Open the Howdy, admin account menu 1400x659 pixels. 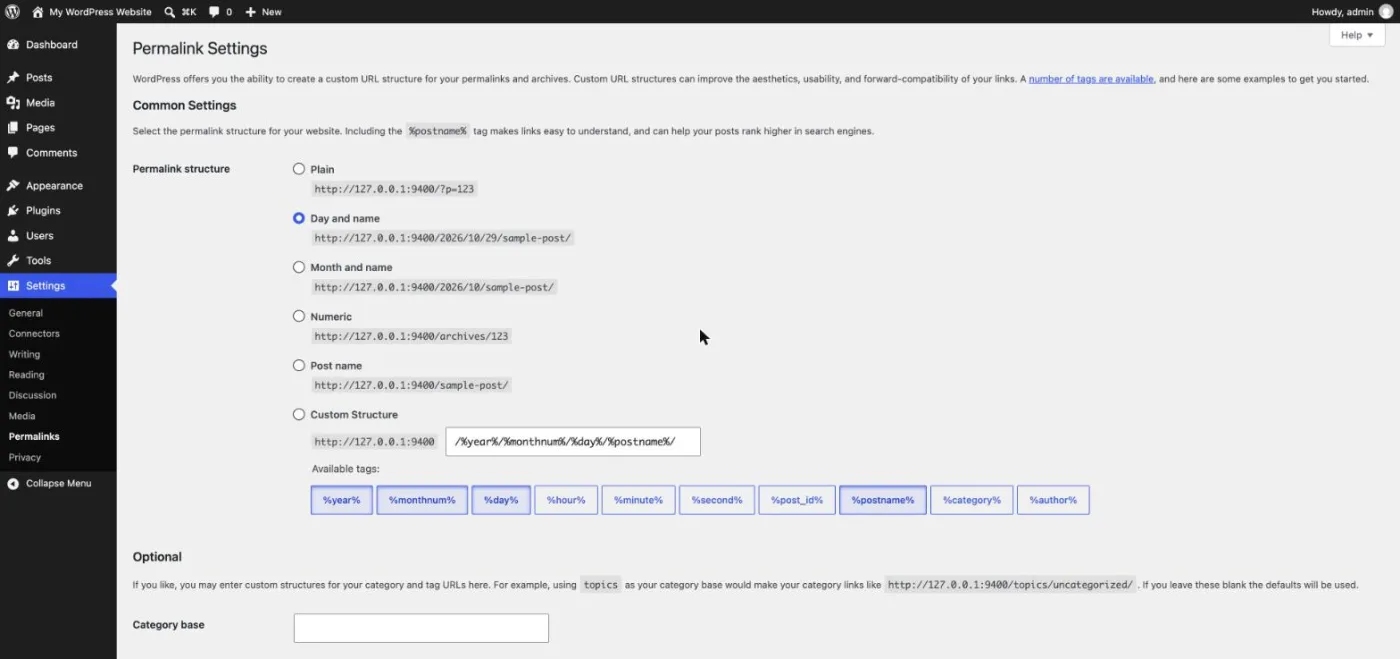[x=1351, y=12]
